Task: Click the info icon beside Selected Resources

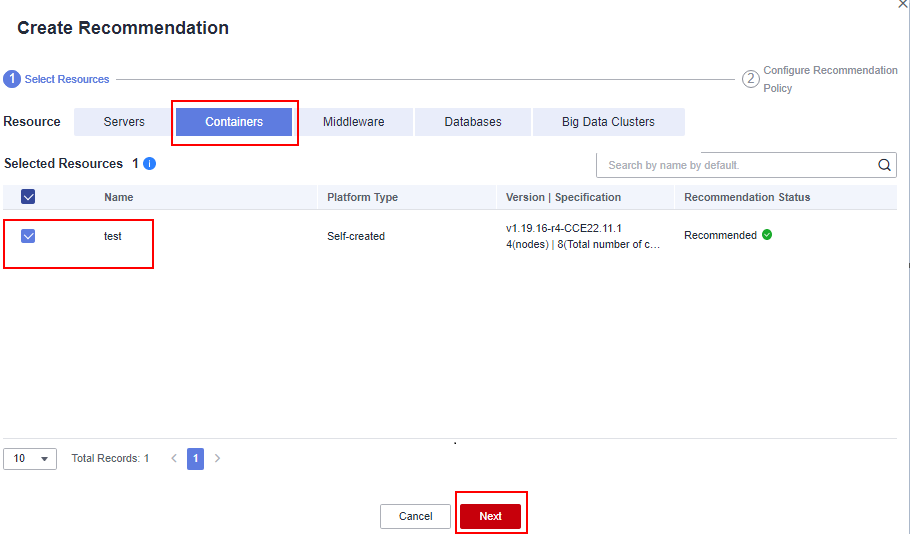Action: pos(149,163)
